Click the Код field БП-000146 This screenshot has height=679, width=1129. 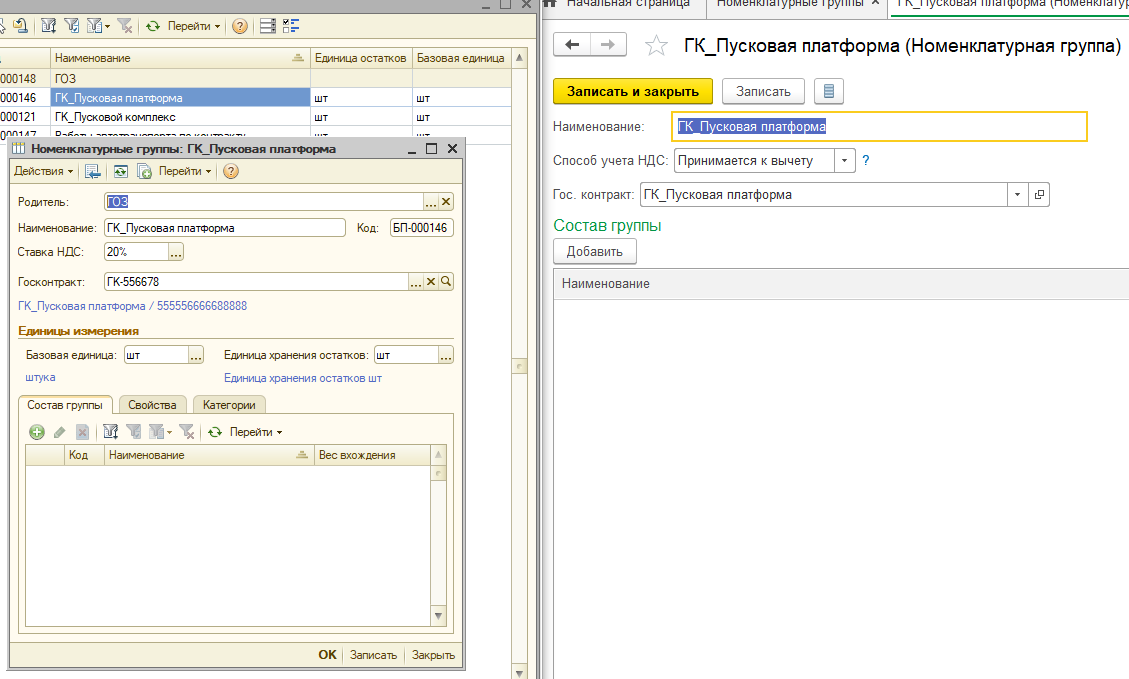pyautogui.click(x=421, y=228)
